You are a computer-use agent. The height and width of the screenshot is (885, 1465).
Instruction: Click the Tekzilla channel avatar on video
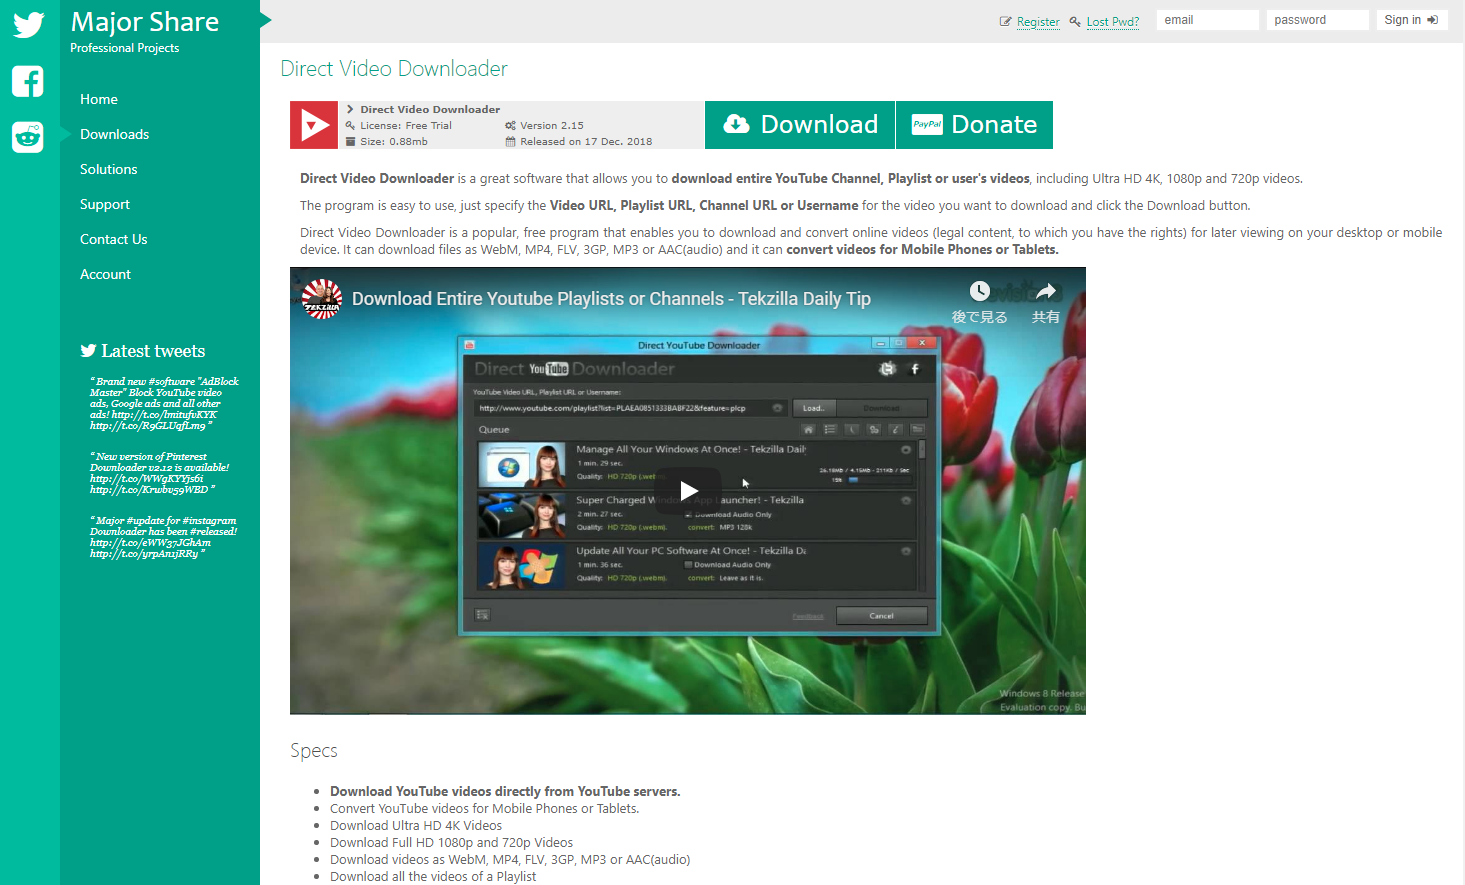(x=322, y=299)
